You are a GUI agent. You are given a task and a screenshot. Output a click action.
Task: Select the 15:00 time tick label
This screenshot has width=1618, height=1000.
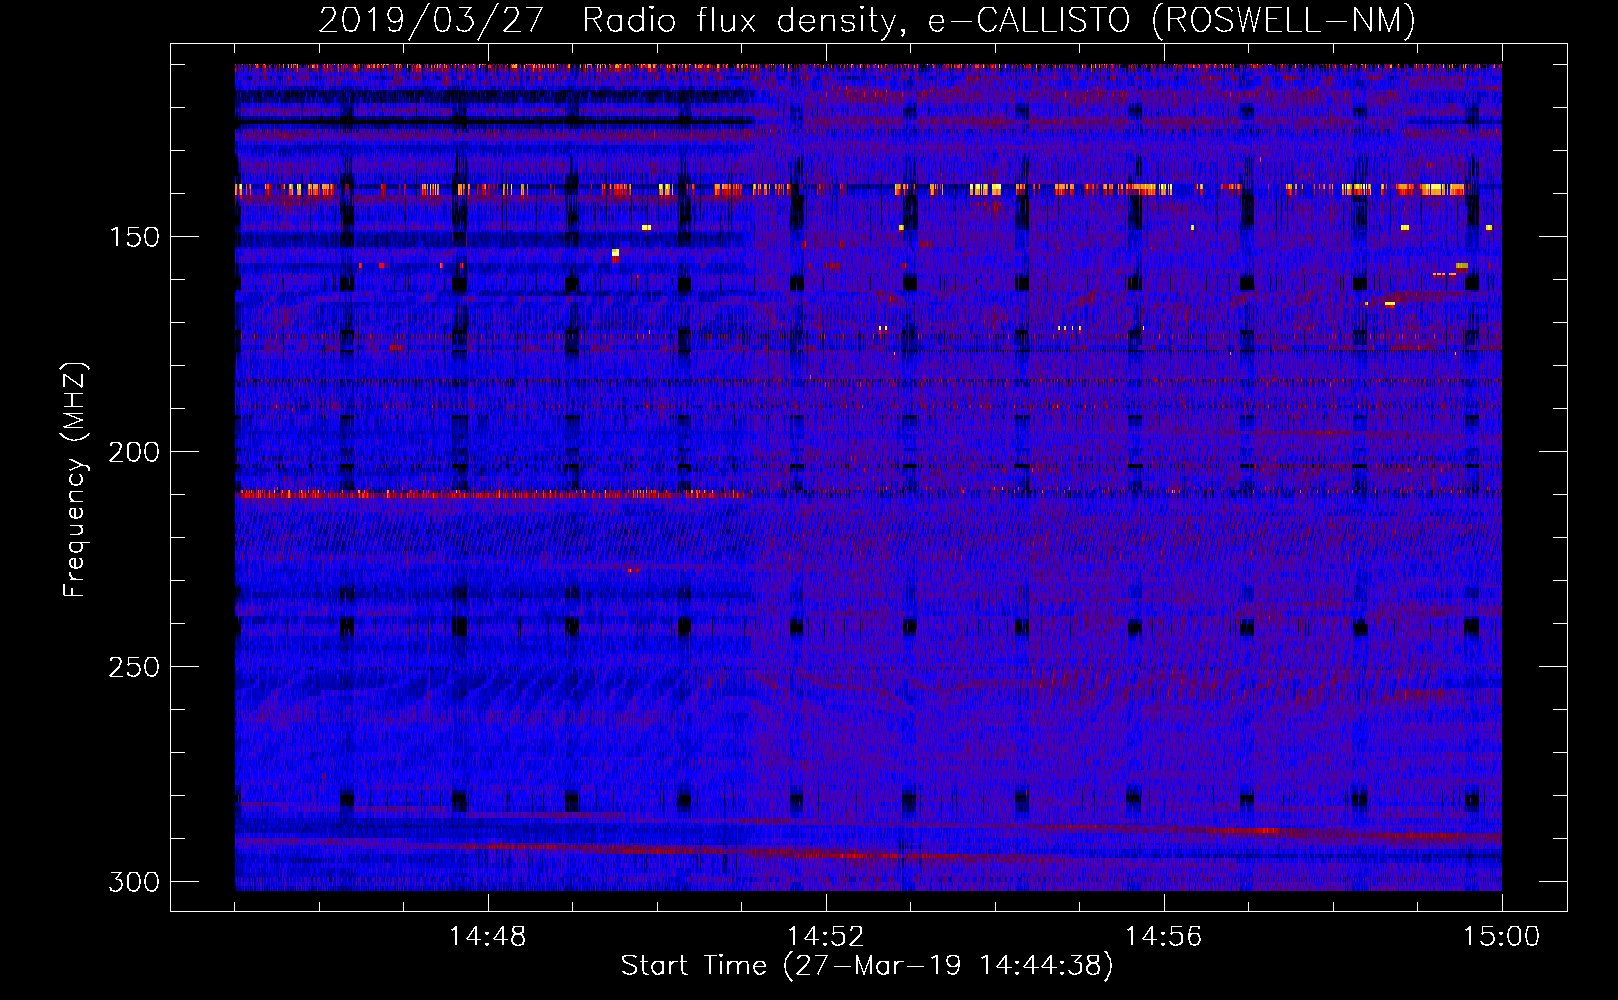pyautogui.click(x=1502, y=937)
